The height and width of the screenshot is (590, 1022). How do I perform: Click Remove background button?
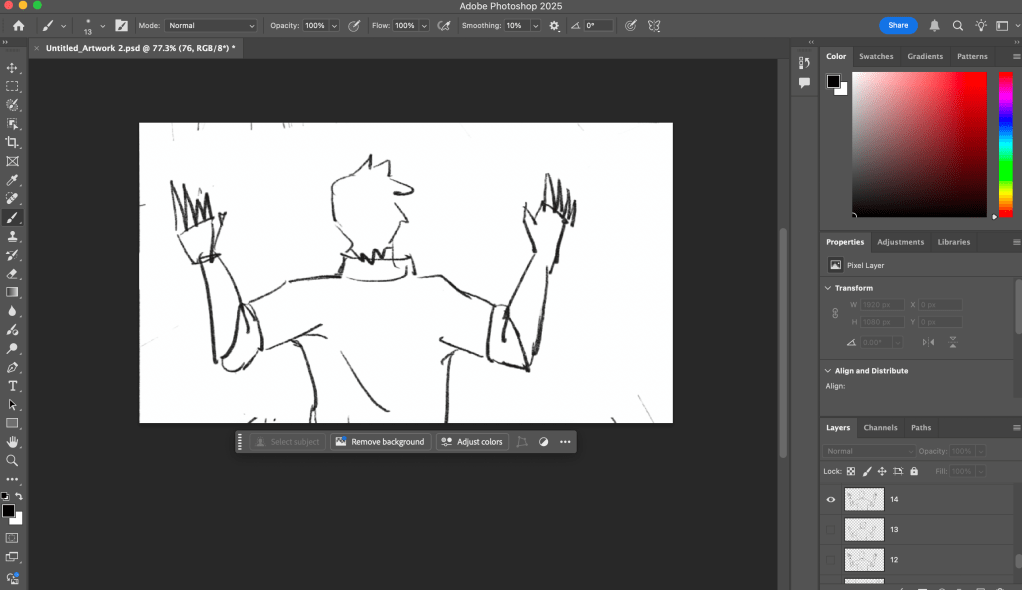tap(379, 442)
